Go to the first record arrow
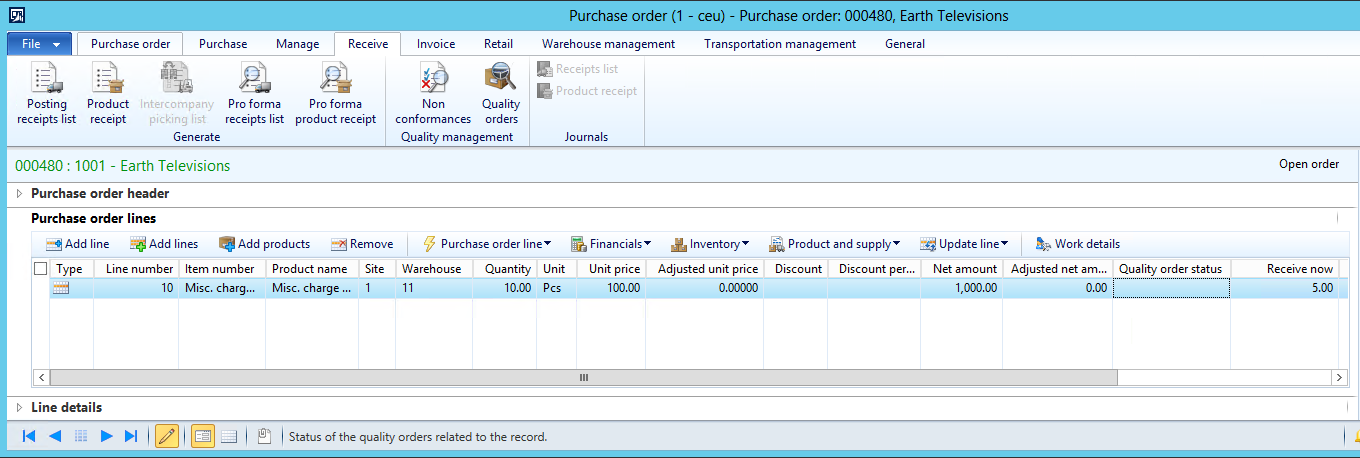The width and height of the screenshot is (1360, 458). click(29, 436)
